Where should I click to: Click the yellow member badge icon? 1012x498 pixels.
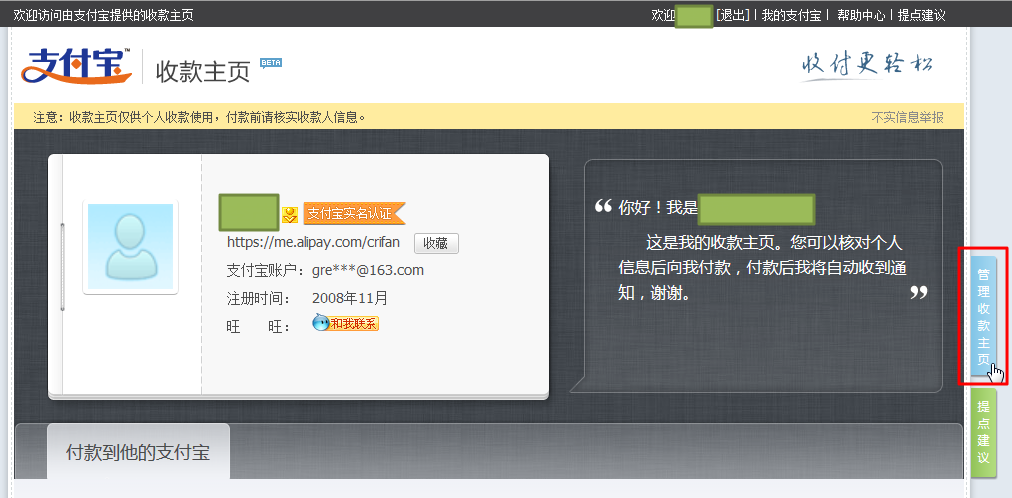290,215
